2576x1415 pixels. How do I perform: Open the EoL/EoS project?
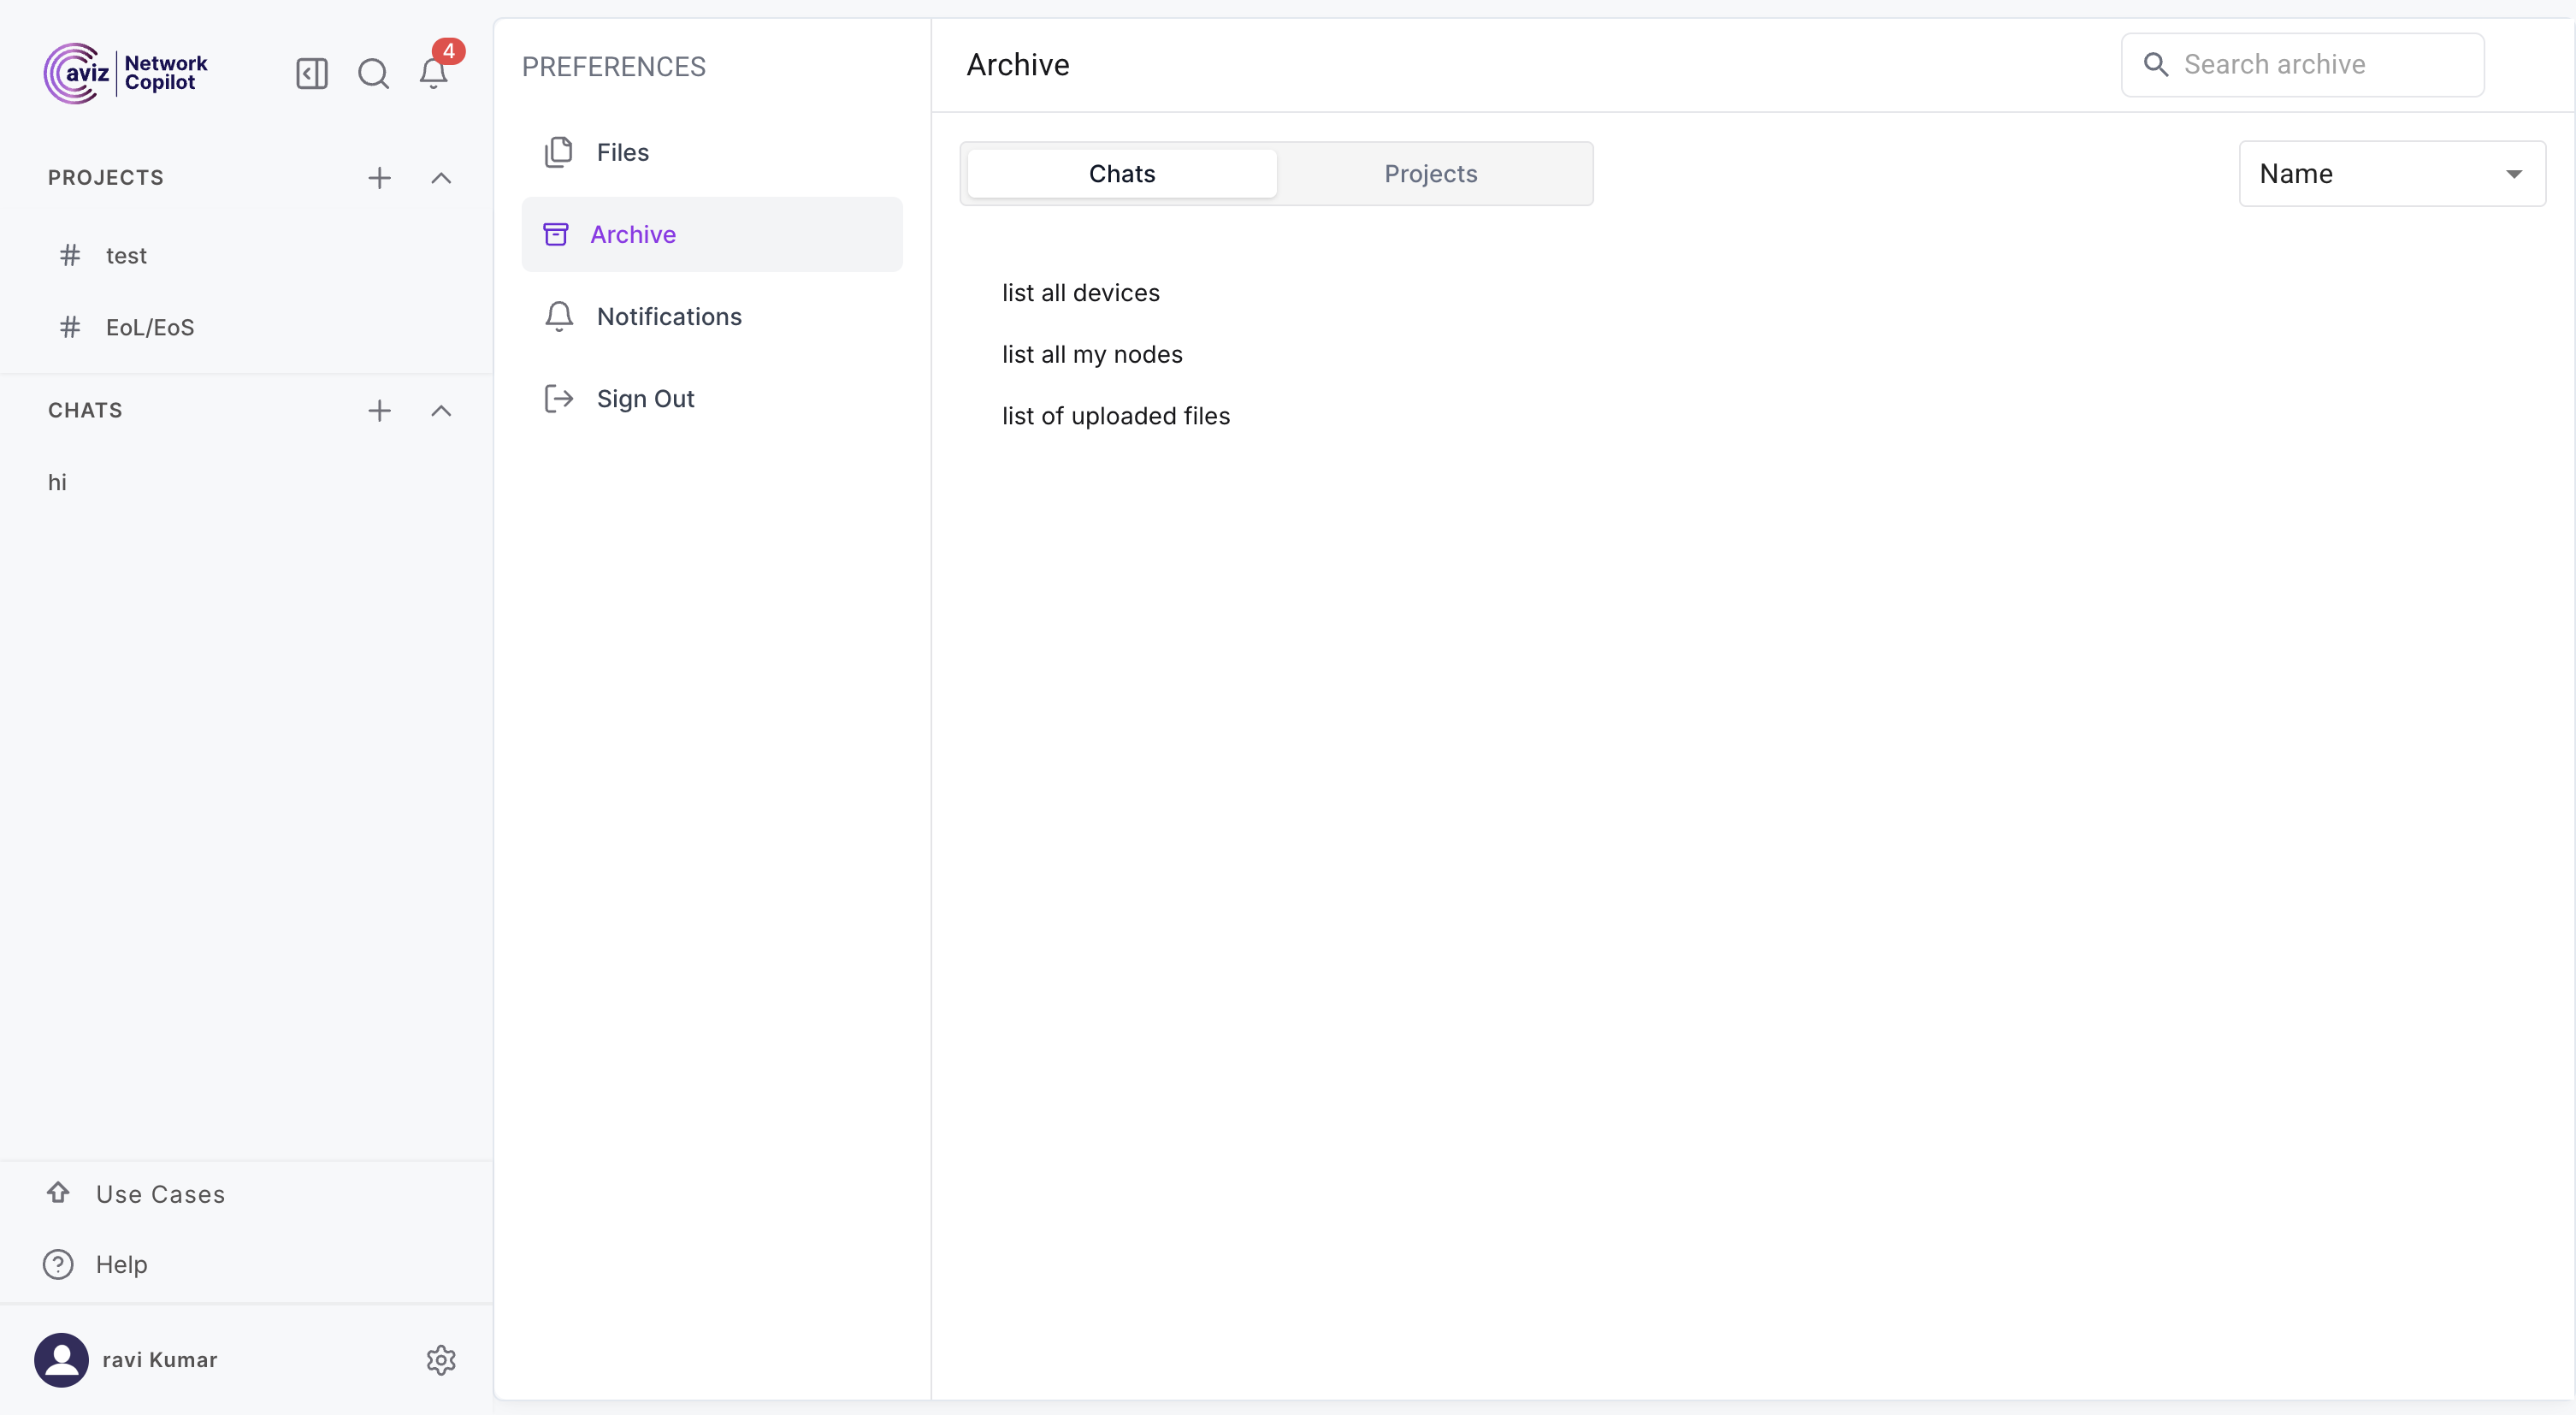150,327
